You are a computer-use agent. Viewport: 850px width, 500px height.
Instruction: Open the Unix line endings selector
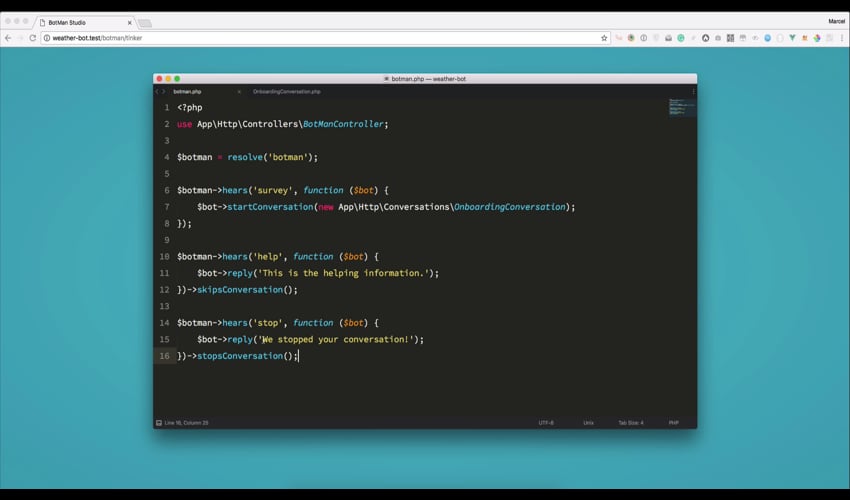pyautogui.click(x=588, y=422)
